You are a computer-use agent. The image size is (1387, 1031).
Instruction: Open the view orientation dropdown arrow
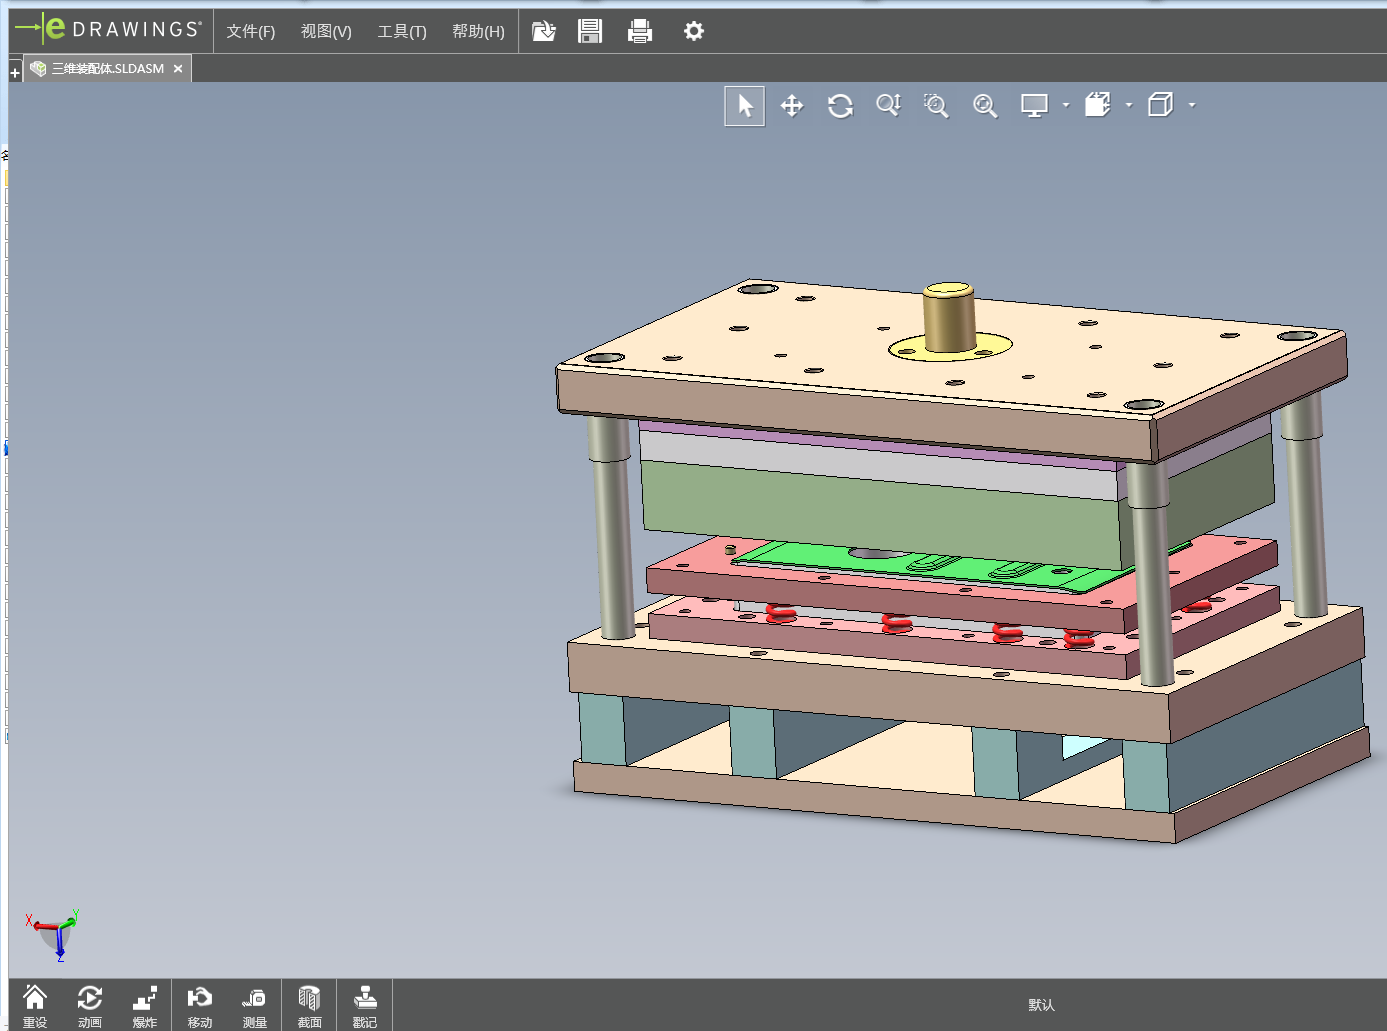pyautogui.click(x=1129, y=105)
